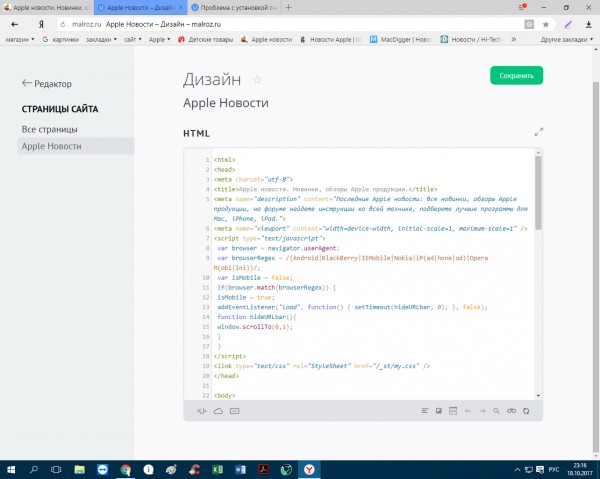Open a new browser tab with plus
This screenshot has height=479, width=600.
coord(289,7)
